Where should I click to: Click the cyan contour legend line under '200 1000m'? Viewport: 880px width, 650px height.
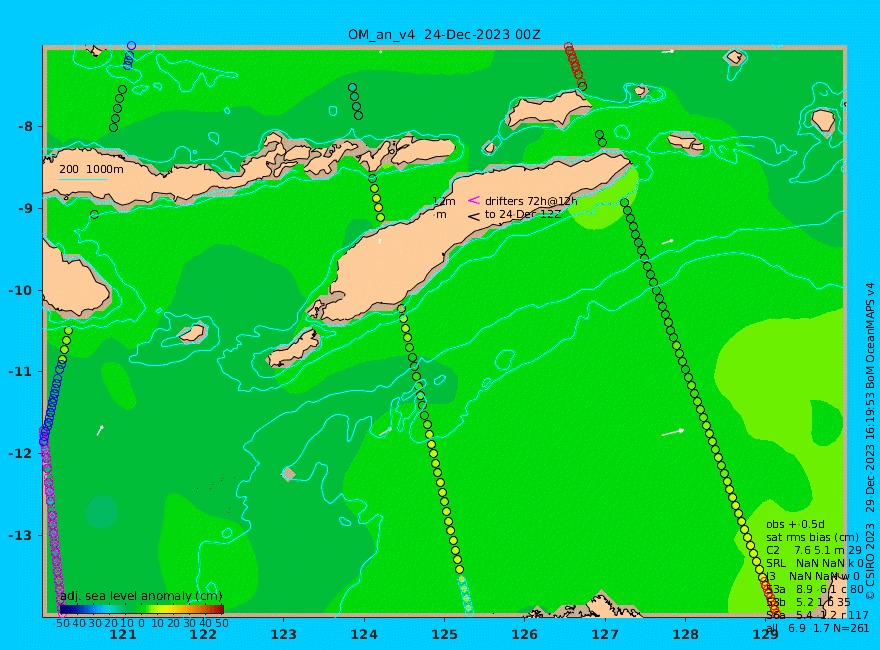(82, 180)
